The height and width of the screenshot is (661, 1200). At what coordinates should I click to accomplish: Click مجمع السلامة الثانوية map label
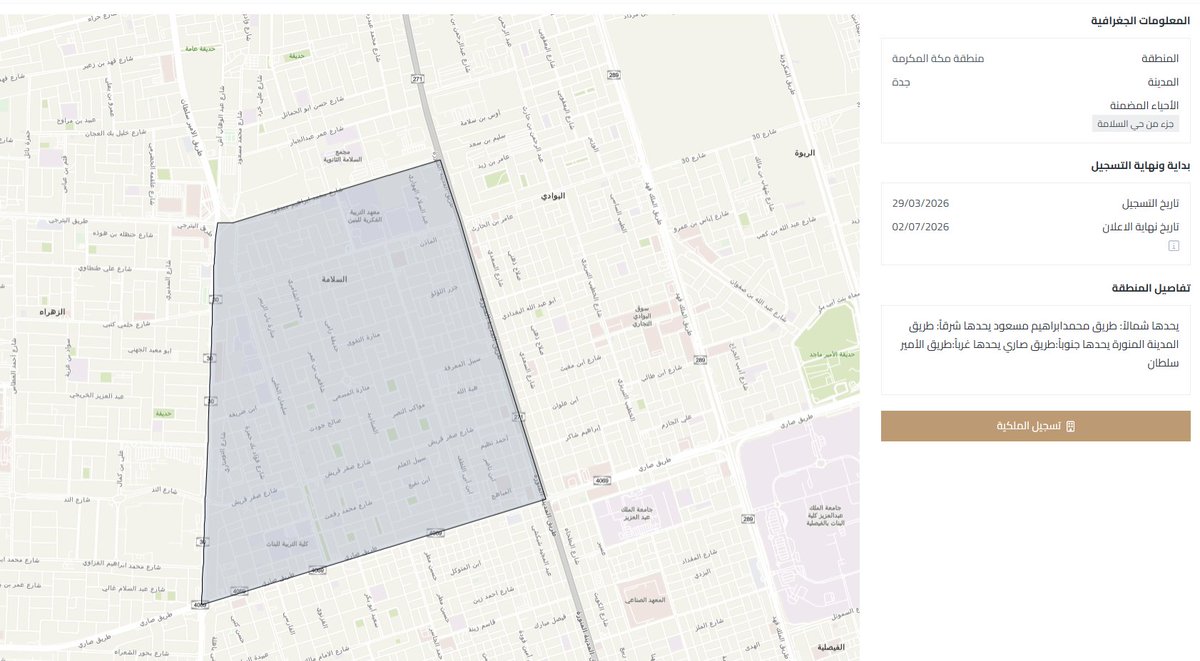tap(344, 156)
